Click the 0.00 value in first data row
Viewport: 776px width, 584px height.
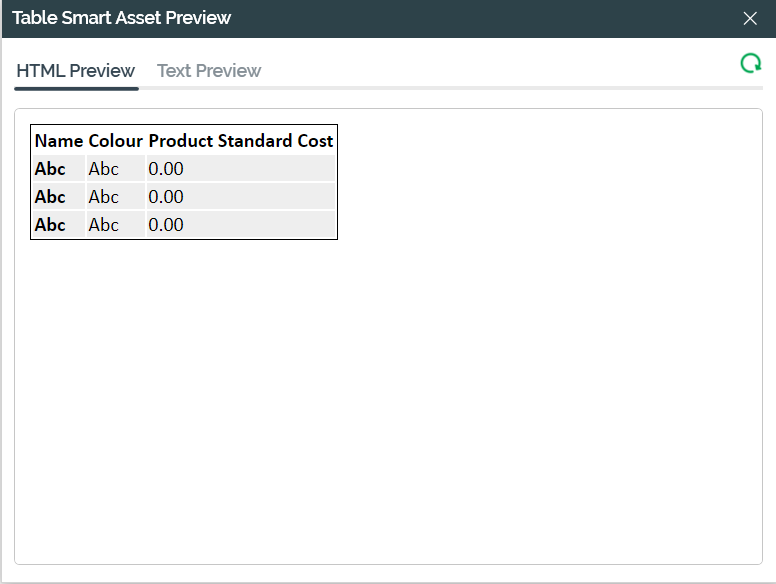coord(166,169)
